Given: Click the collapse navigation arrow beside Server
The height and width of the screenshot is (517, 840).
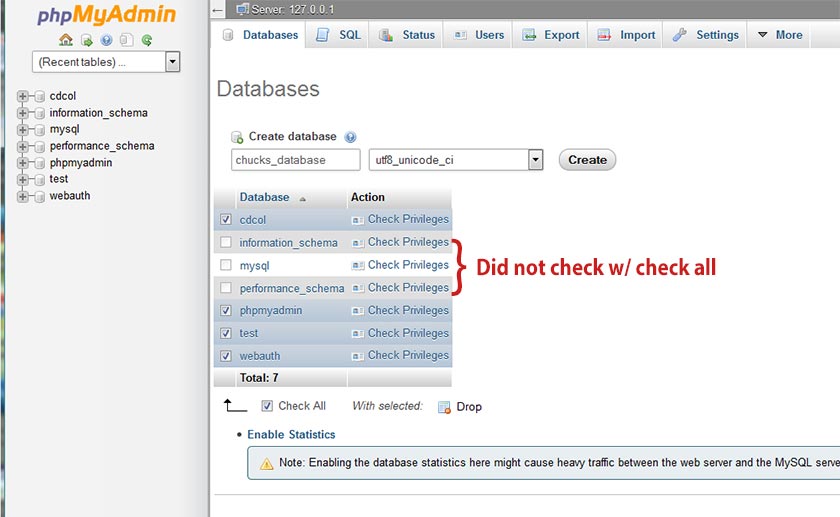Looking at the screenshot, I should [x=217, y=10].
